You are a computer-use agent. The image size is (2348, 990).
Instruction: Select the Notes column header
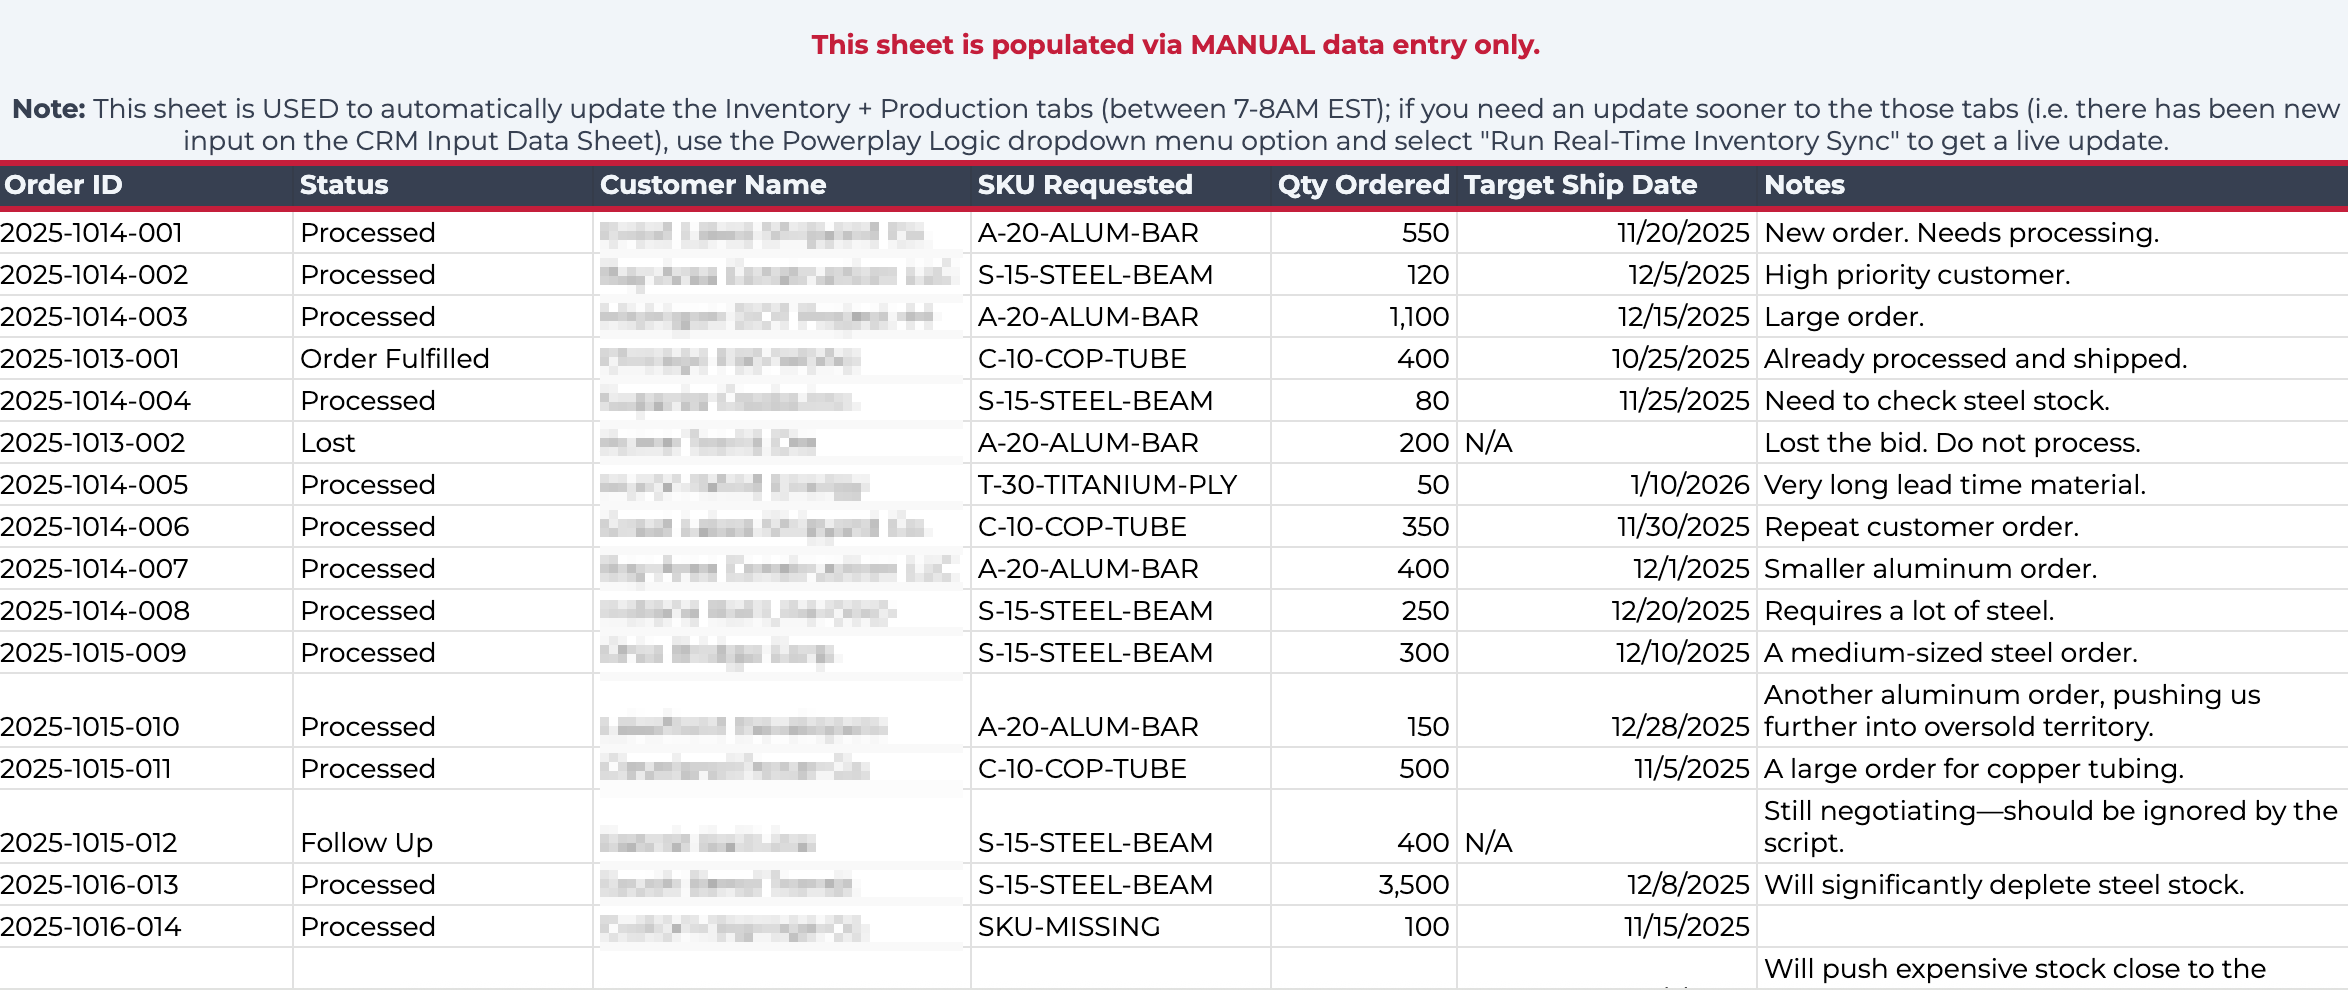(2052, 185)
